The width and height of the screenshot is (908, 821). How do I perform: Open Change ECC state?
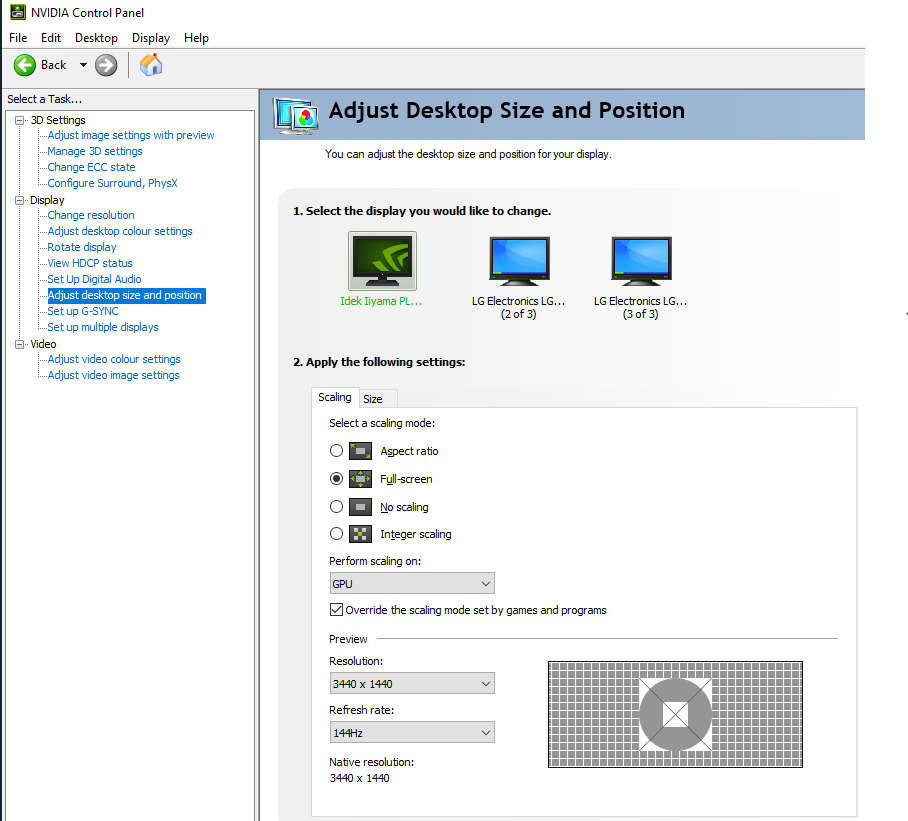click(91, 167)
